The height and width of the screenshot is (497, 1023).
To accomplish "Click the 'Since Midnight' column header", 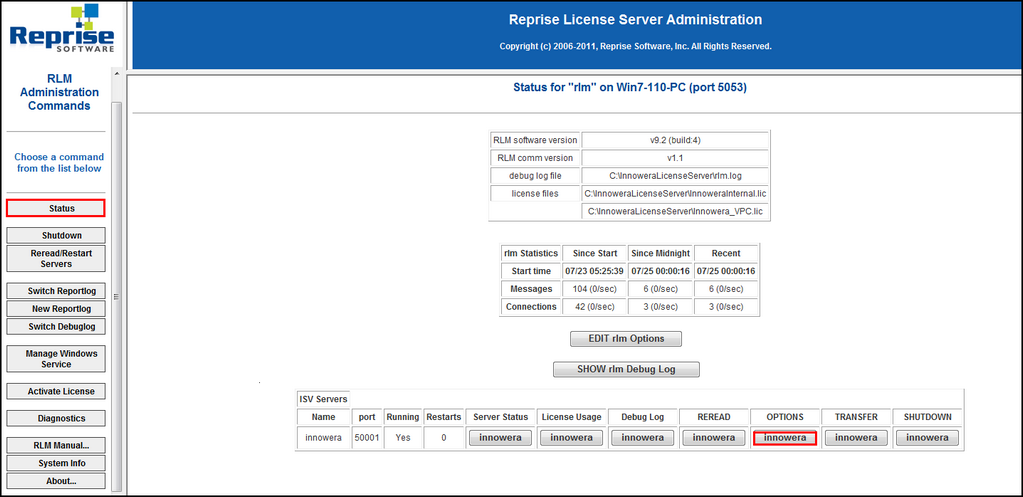I will coord(660,253).
